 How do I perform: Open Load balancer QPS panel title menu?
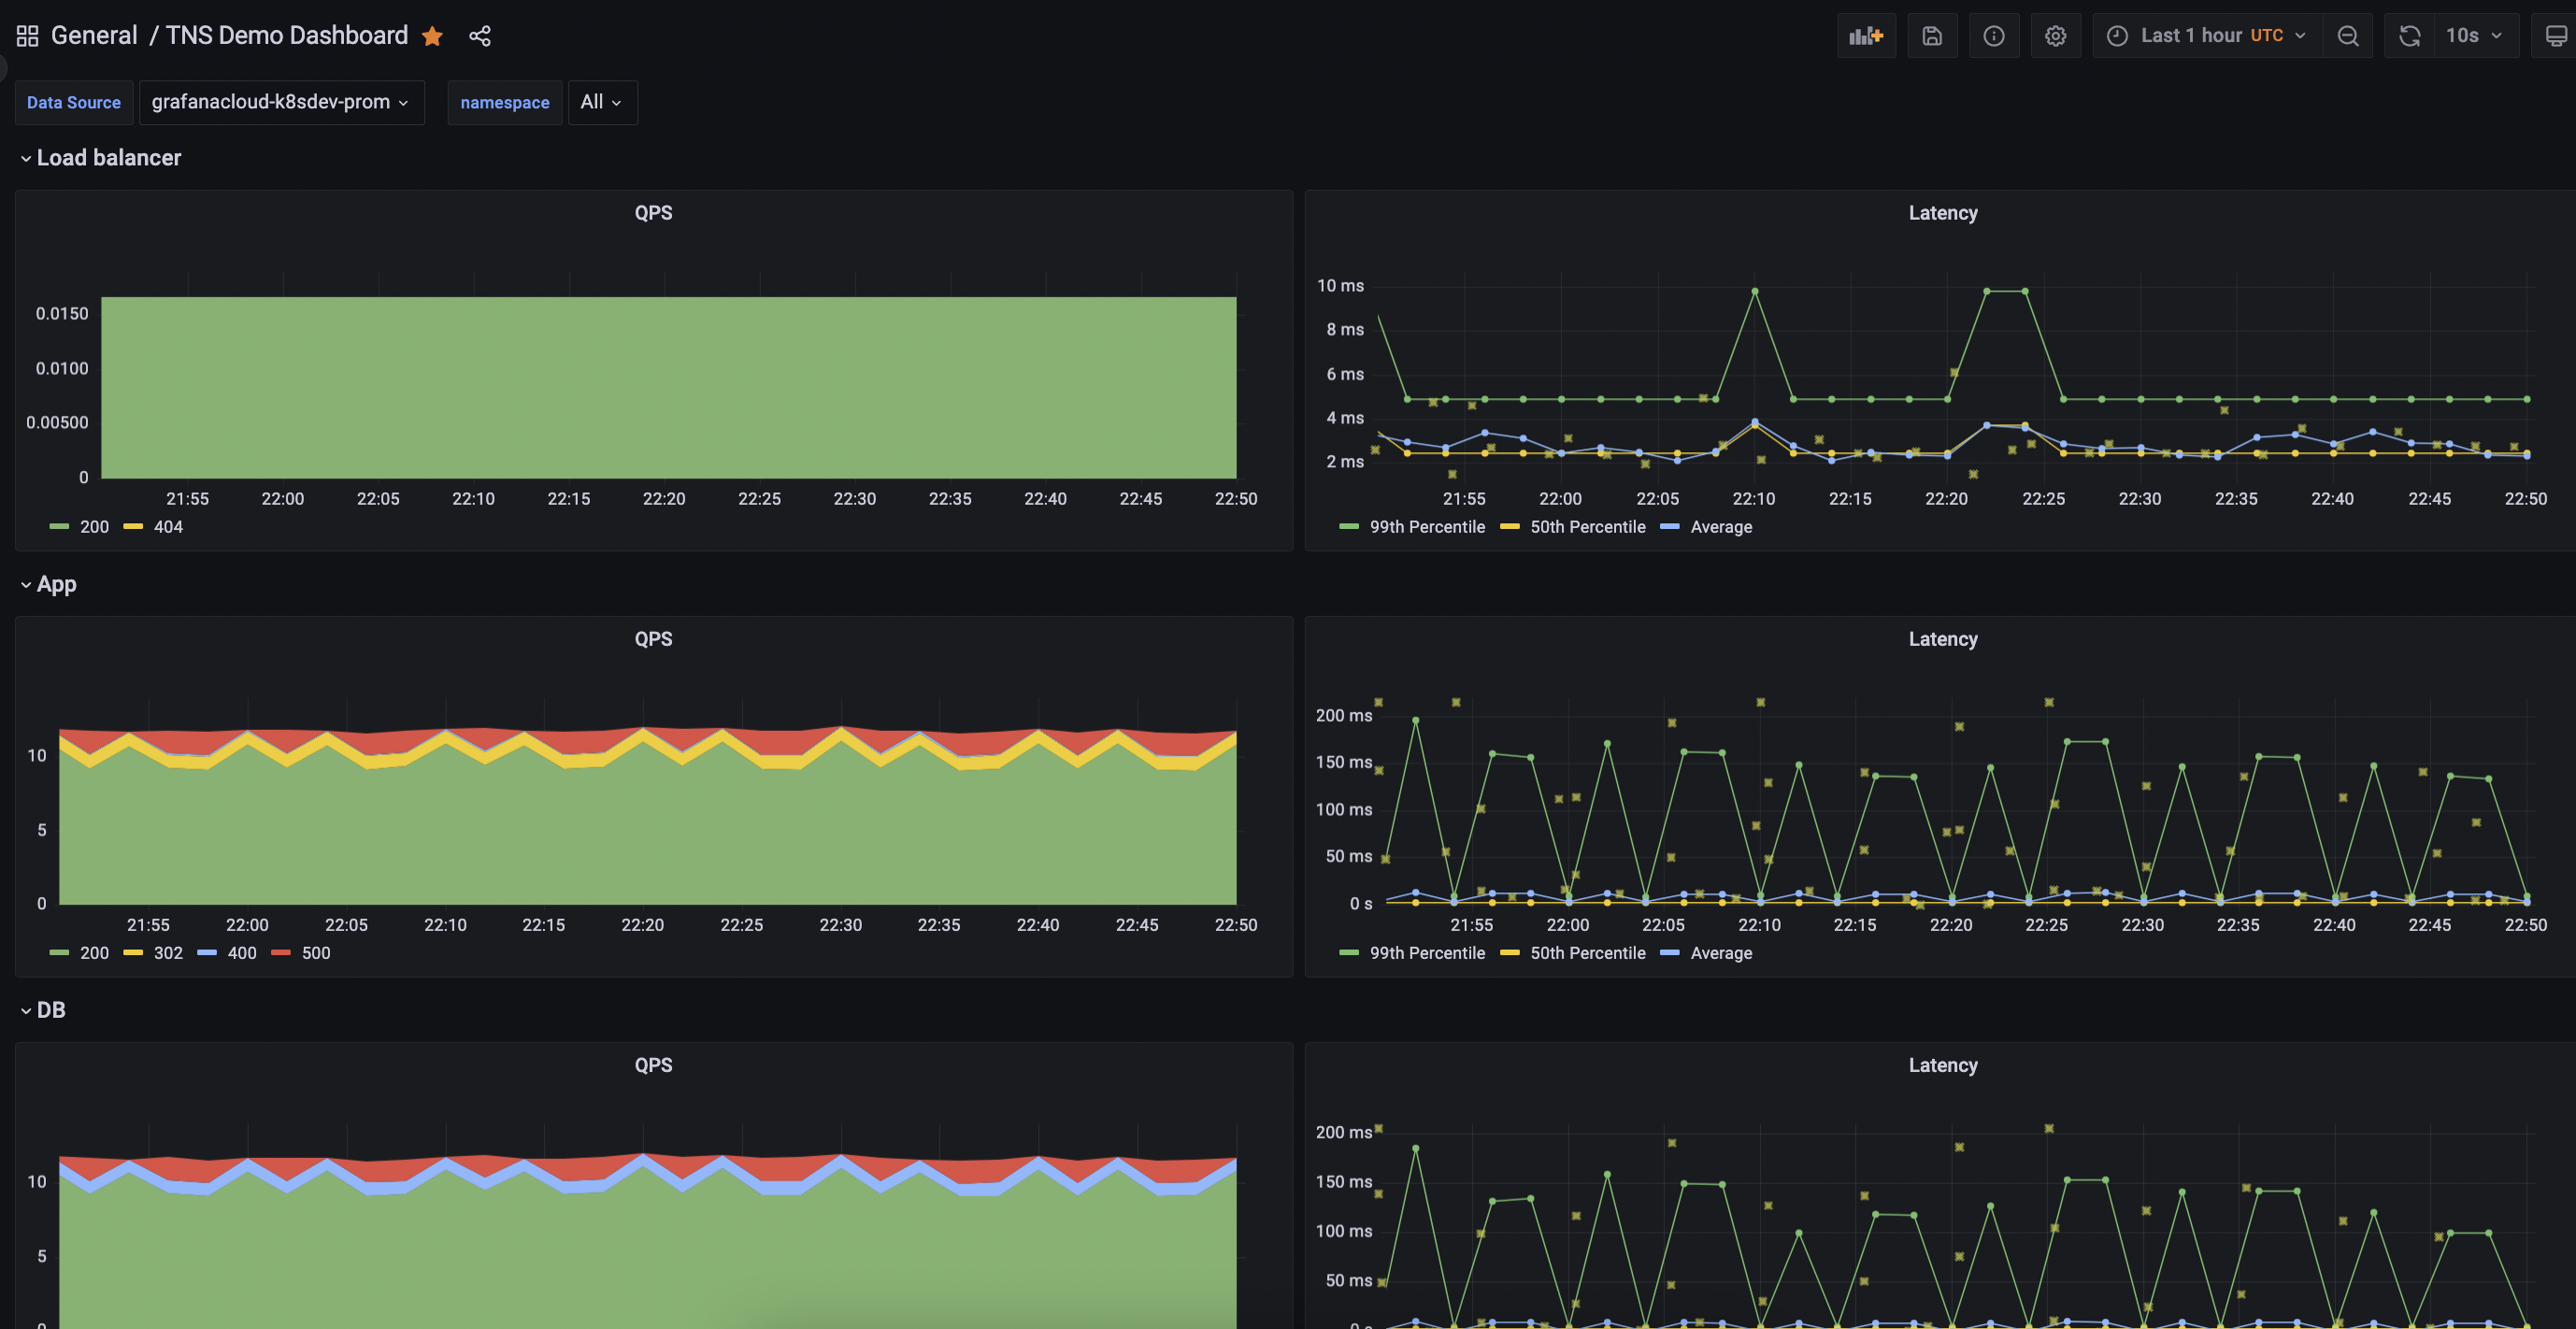pyautogui.click(x=653, y=213)
